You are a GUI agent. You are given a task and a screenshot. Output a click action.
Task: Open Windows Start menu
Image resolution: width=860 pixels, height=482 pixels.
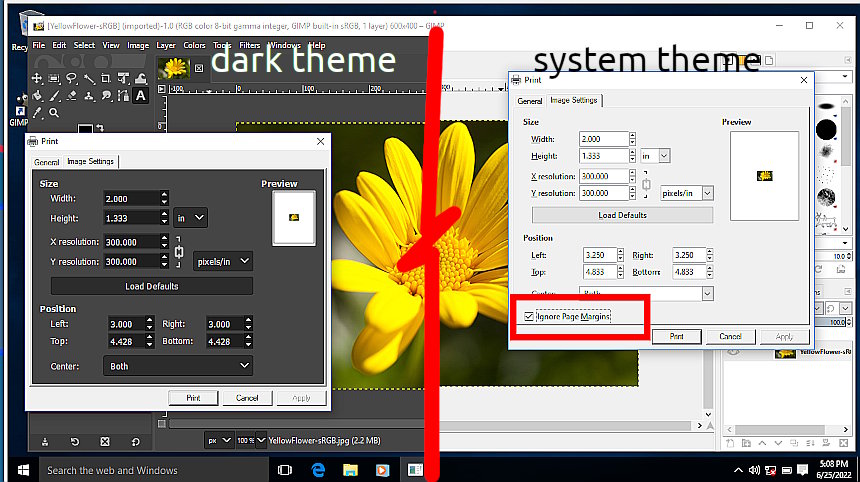click(23, 470)
